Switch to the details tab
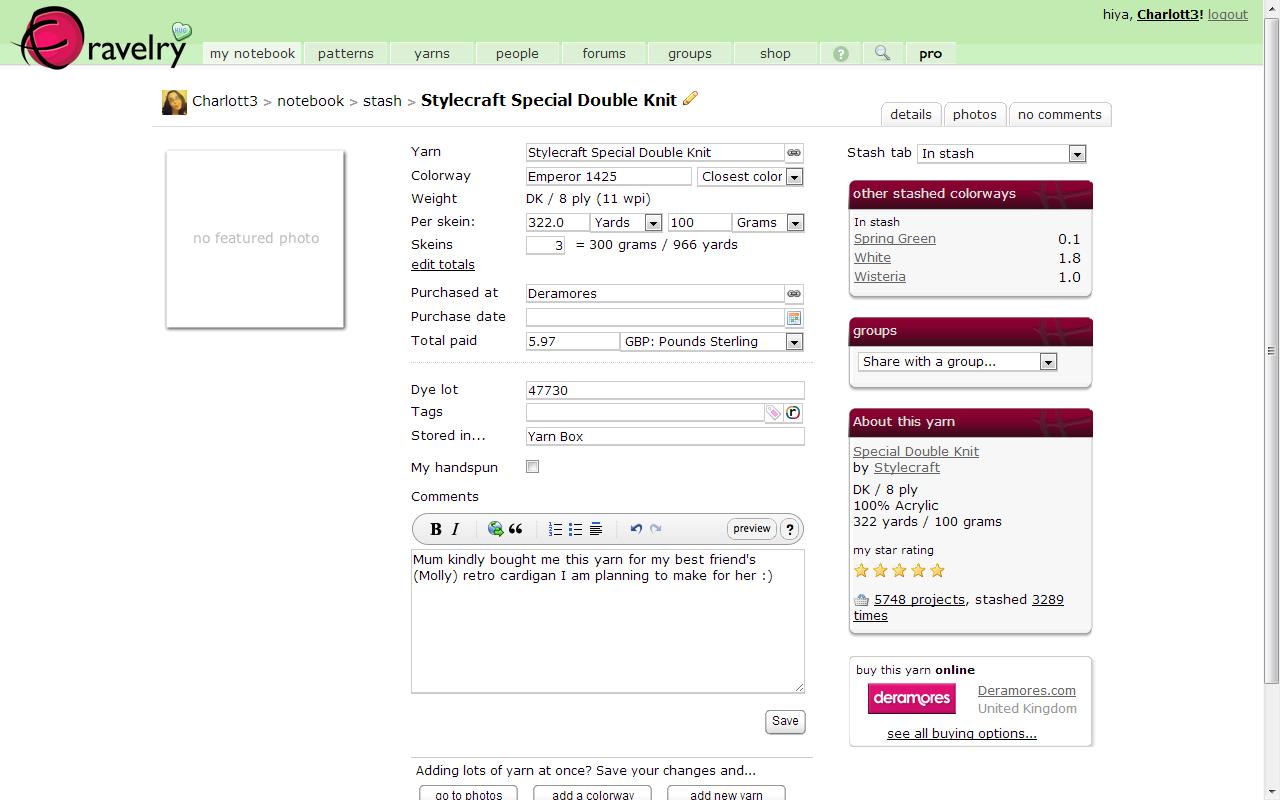 (911, 115)
